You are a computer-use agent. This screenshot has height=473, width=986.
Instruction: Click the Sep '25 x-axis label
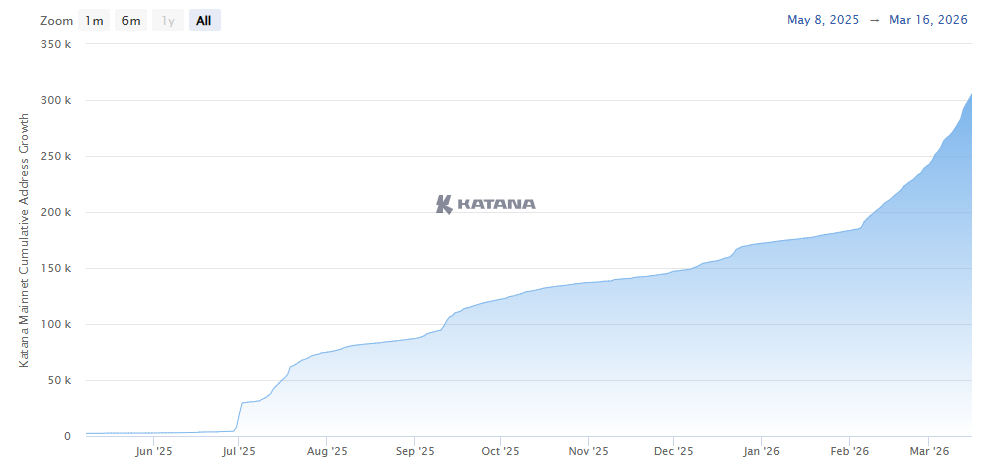pyautogui.click(x=413, y=452)
